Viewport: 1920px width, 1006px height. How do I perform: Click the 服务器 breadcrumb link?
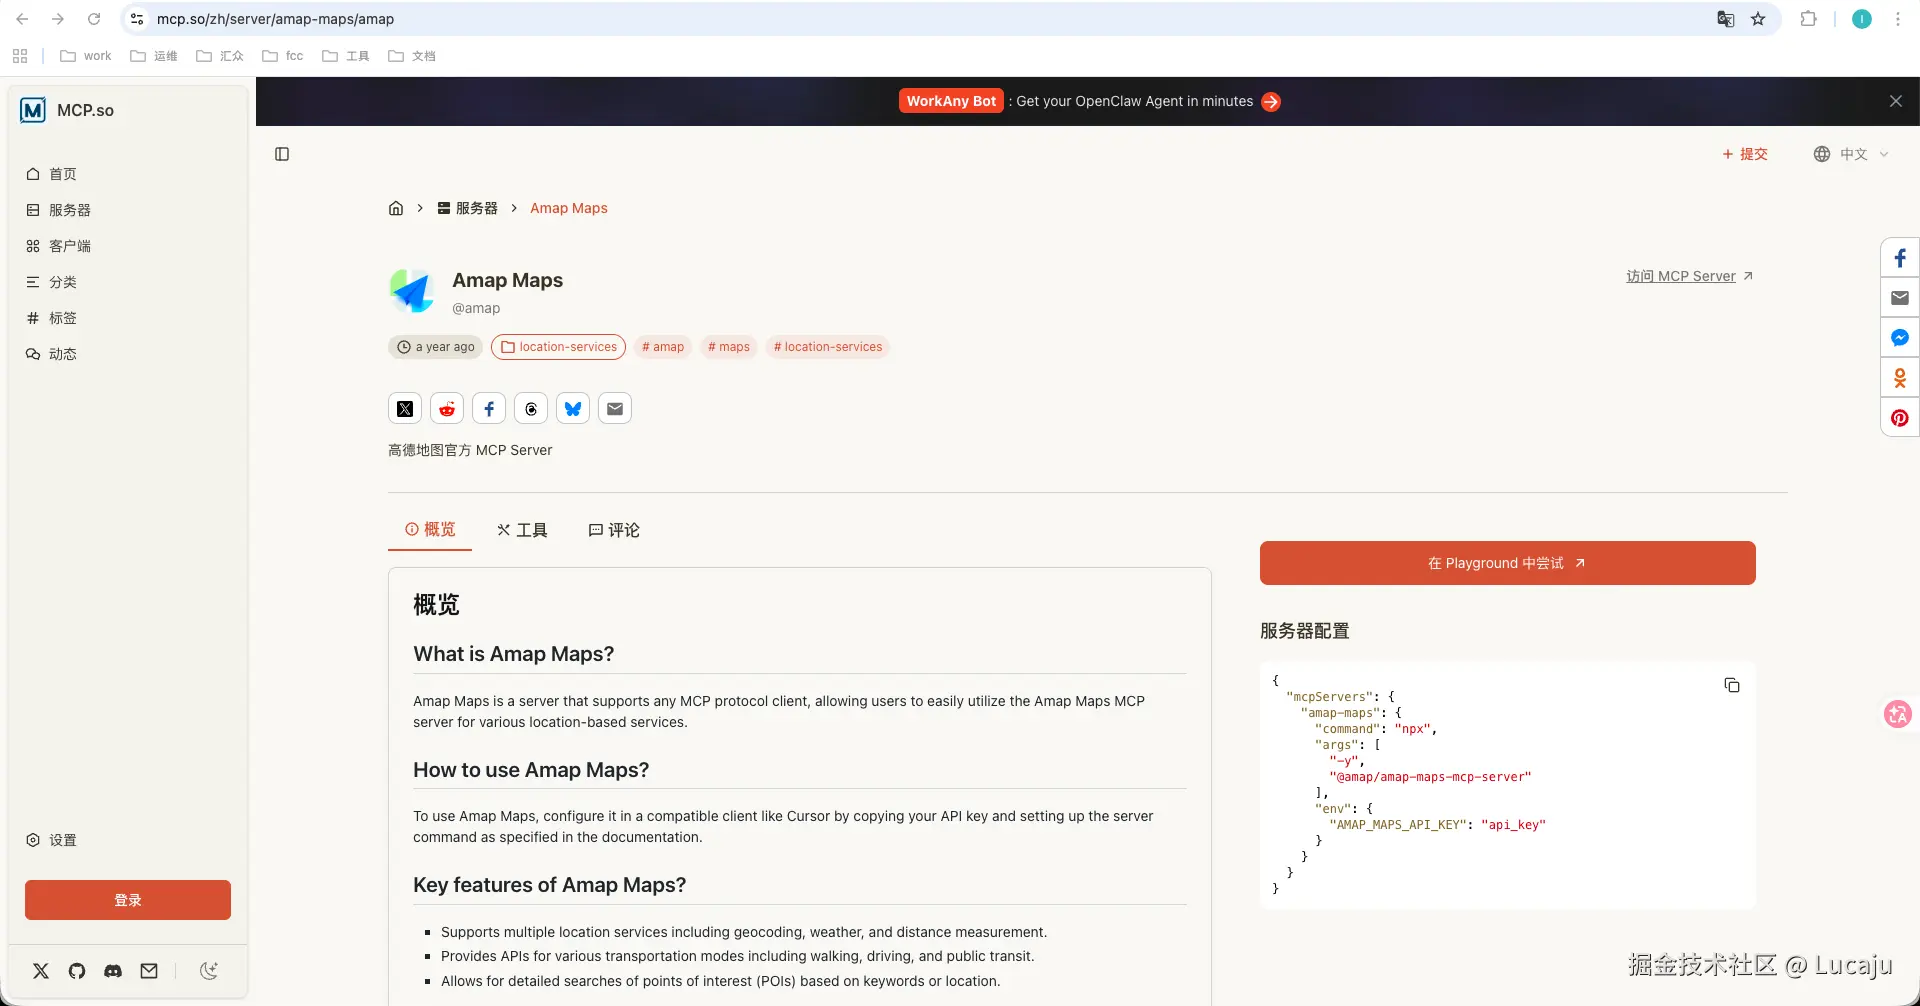coord(467,208)
